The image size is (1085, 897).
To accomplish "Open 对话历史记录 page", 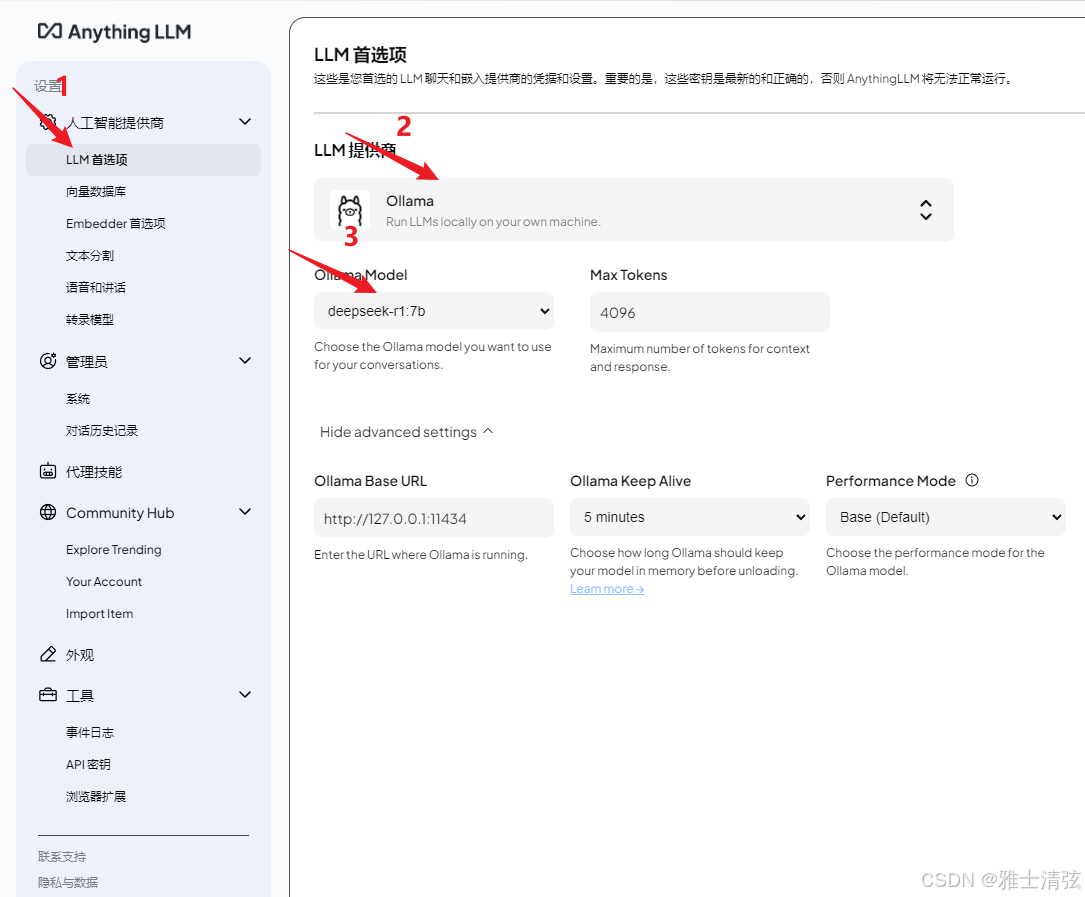I will [x=102, y=431].
